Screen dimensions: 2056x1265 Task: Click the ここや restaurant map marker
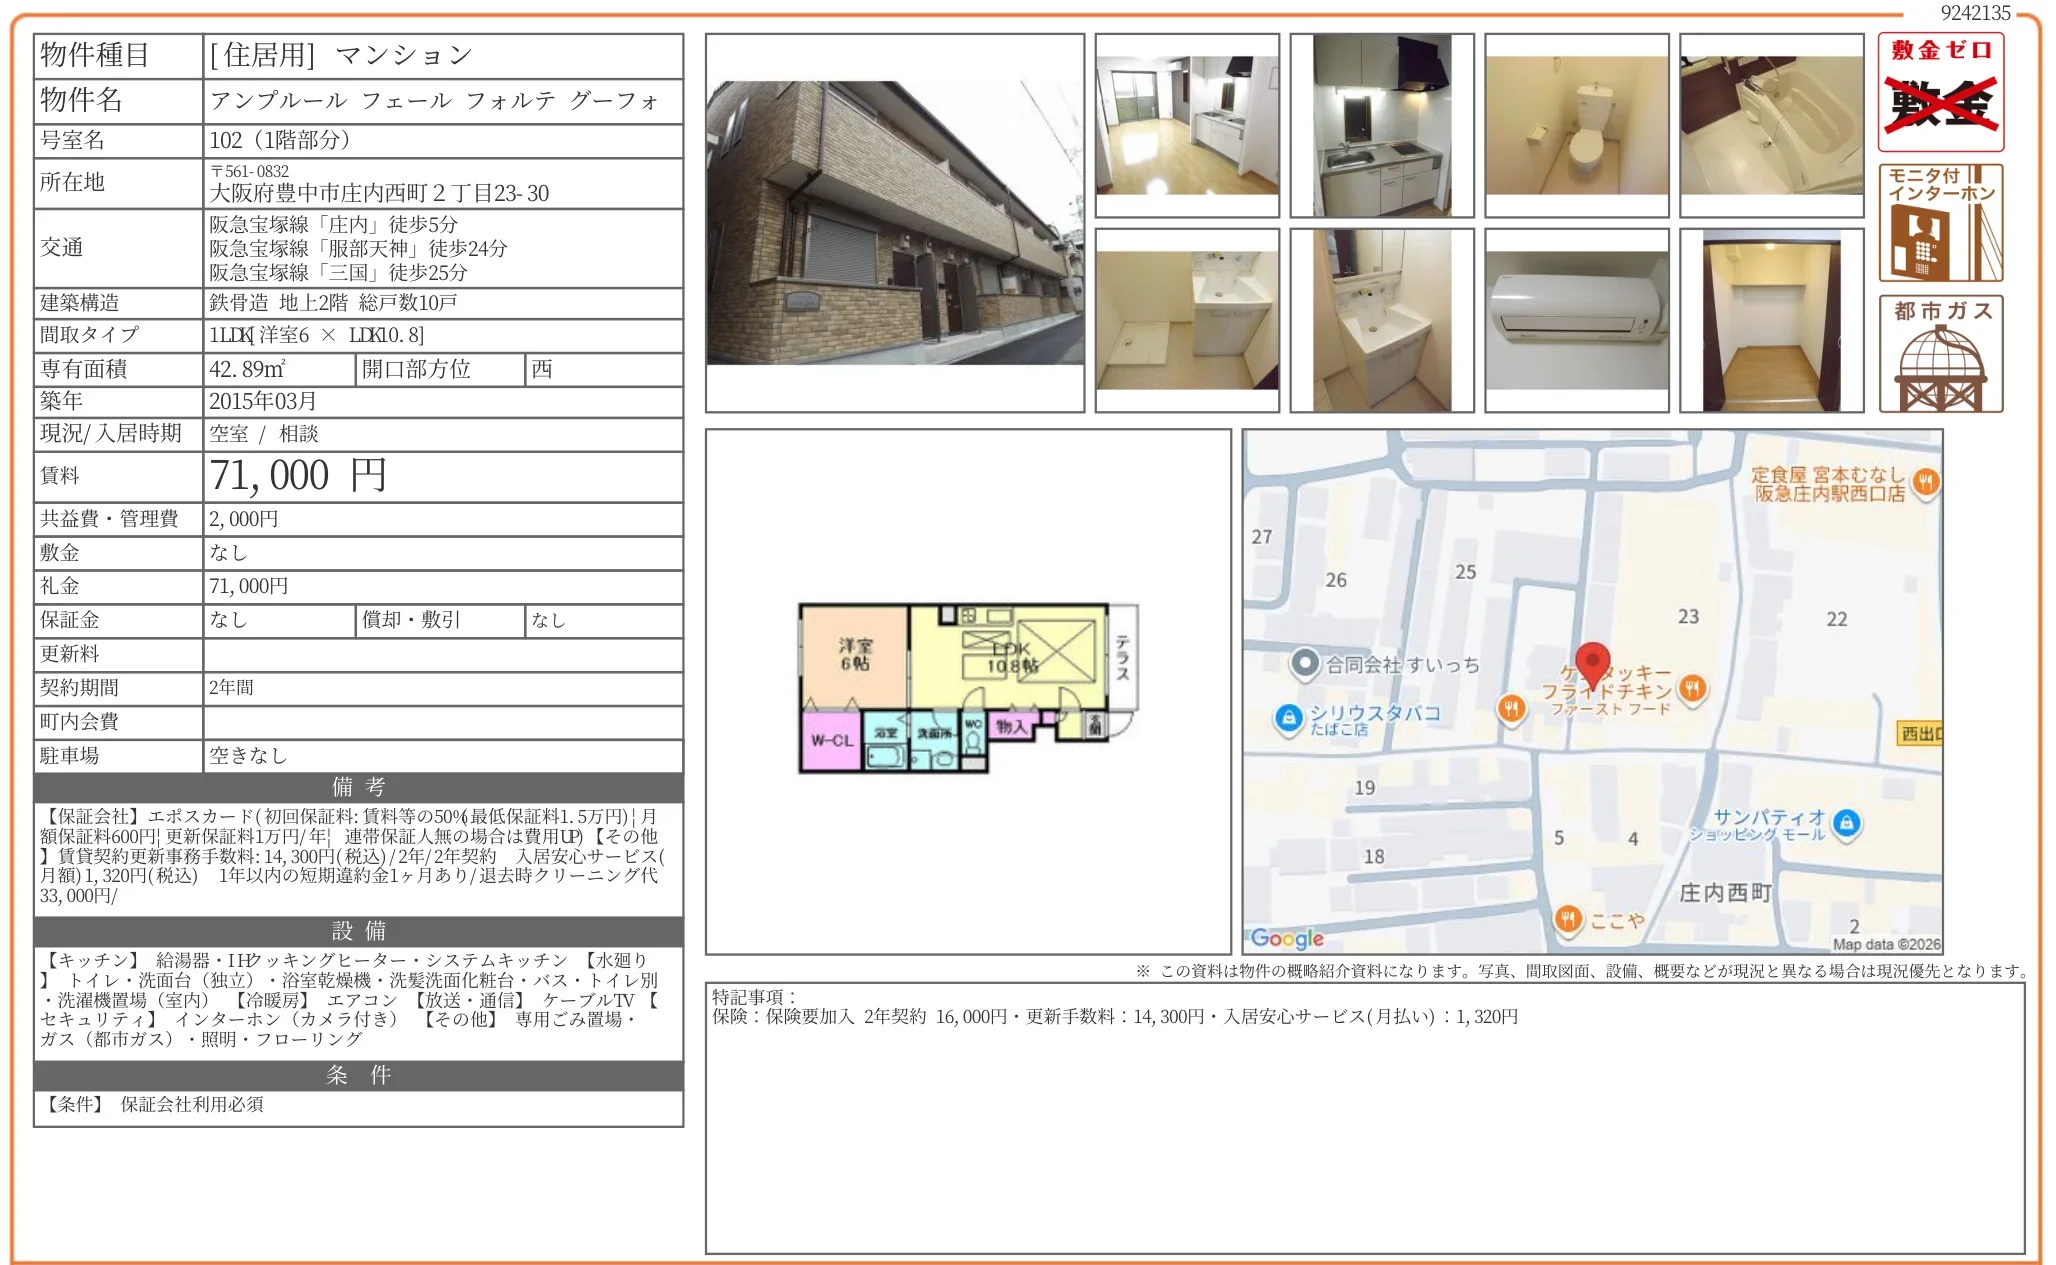[x=1568, y=919]
